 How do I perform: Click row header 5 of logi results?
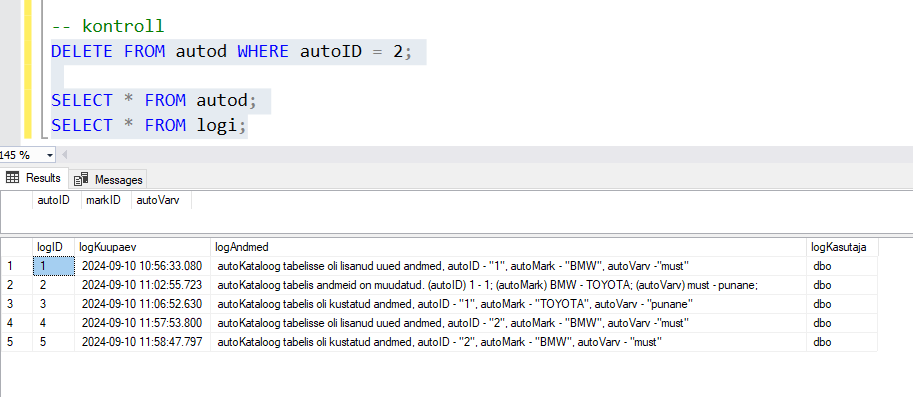[16, 342]
